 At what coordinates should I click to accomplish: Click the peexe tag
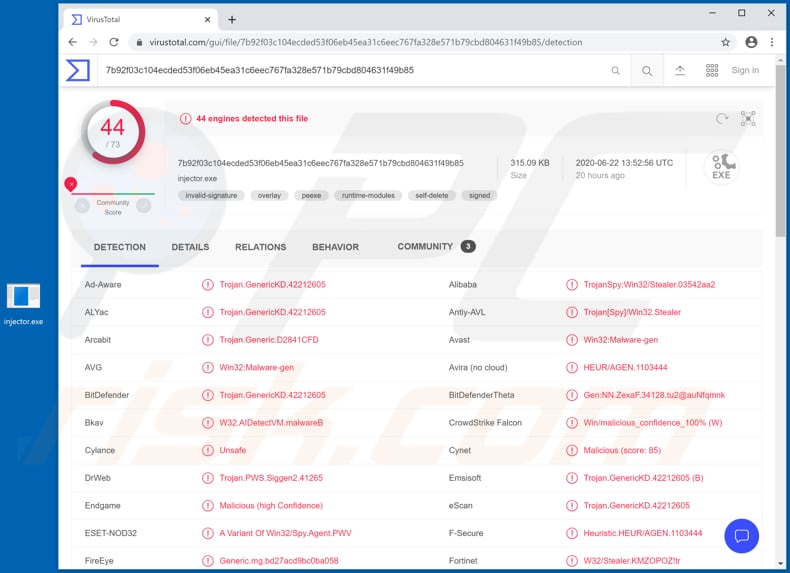pyautogui.click(x=311, y=196)
